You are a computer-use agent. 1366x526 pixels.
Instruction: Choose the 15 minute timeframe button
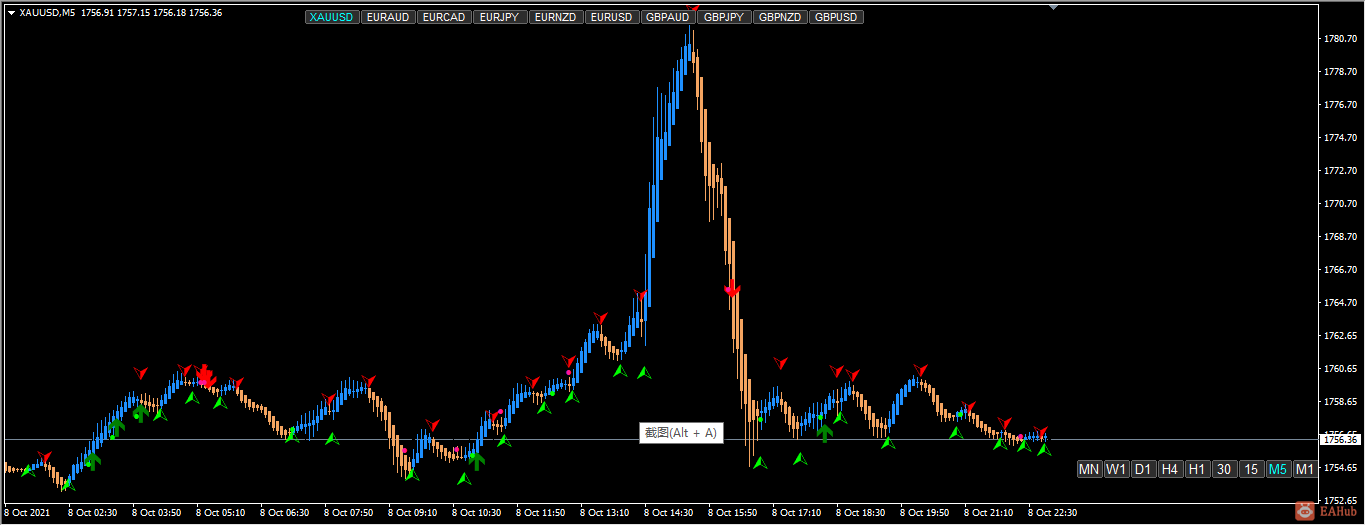[x=1251, y=469]
